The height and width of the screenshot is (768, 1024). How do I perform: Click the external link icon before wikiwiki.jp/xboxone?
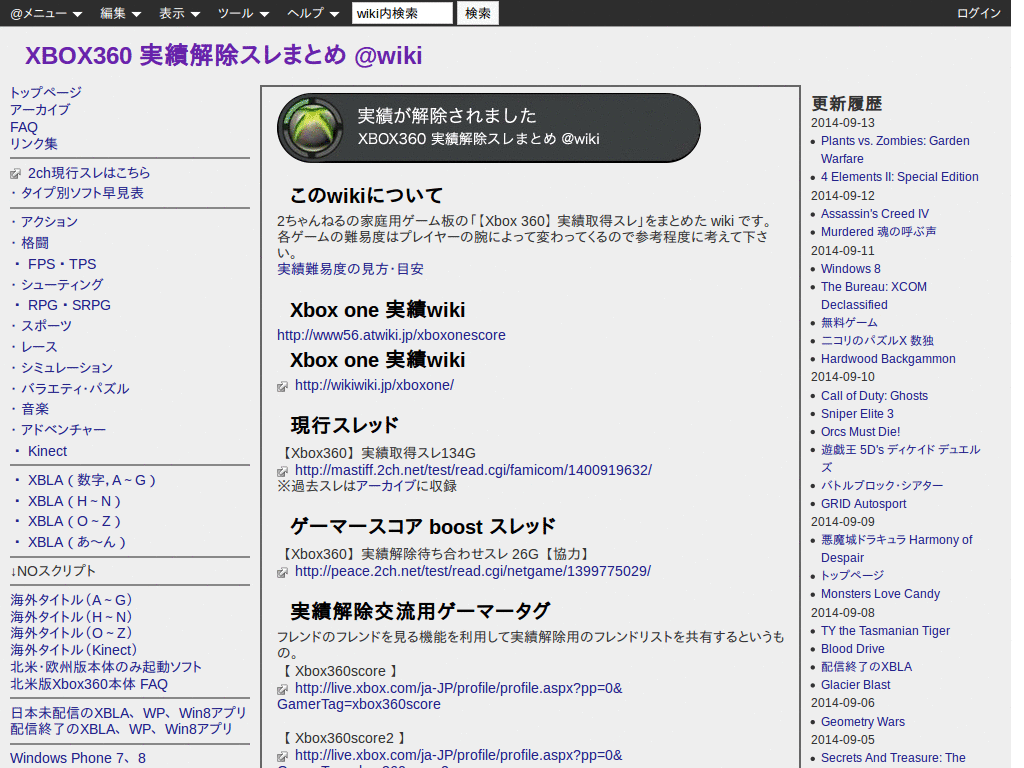pyautogui.click(x=284, y=385)
